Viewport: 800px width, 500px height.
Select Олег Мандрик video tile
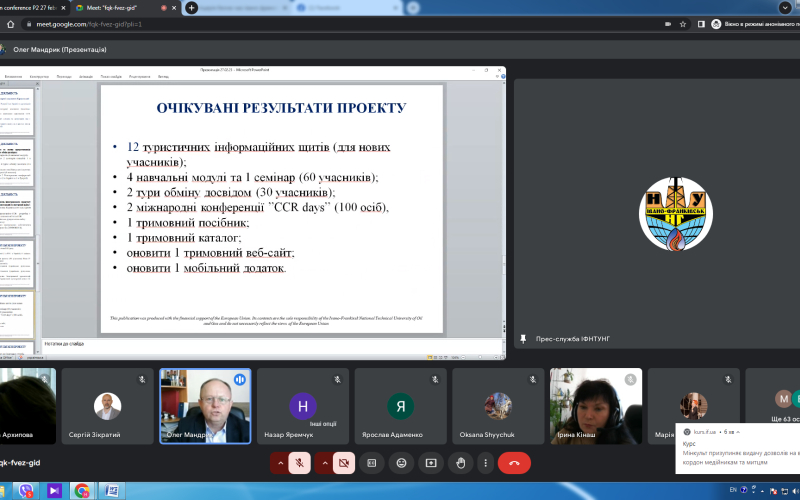click(205, 406)
